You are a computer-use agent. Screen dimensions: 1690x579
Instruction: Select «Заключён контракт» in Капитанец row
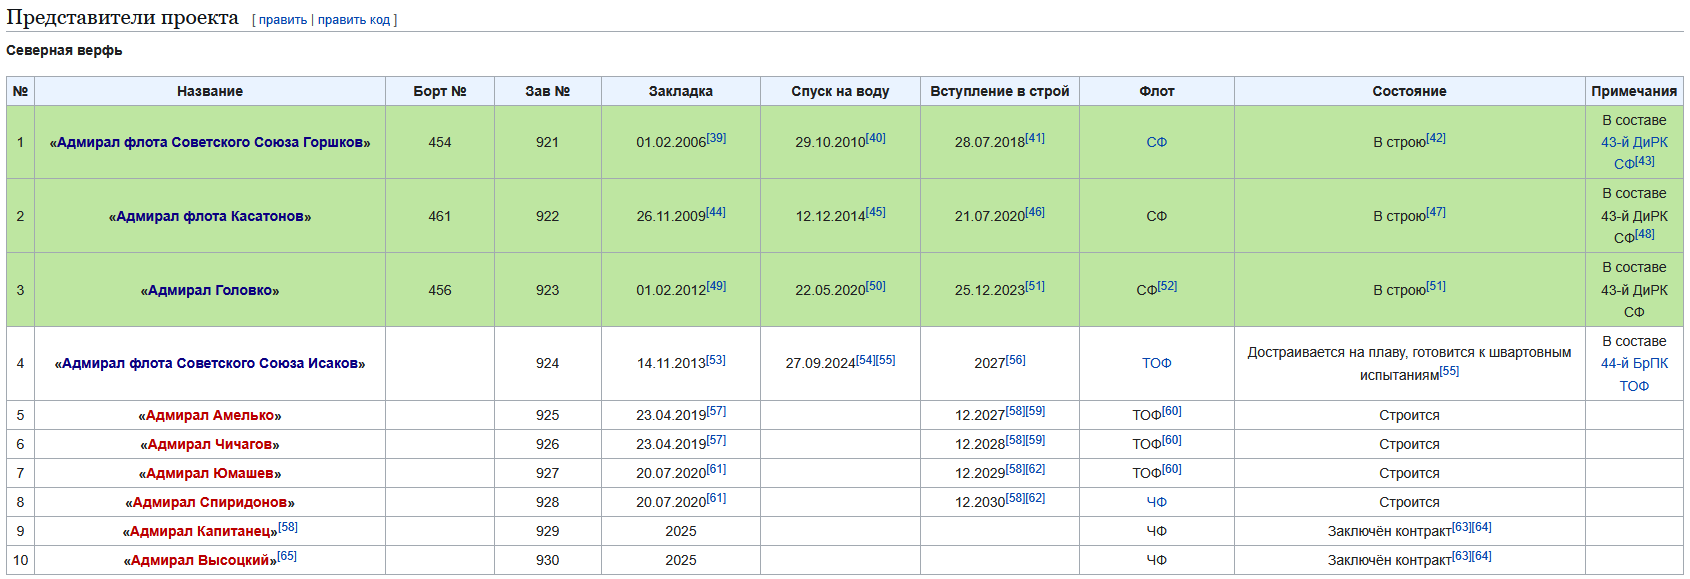click(1390, 532)
